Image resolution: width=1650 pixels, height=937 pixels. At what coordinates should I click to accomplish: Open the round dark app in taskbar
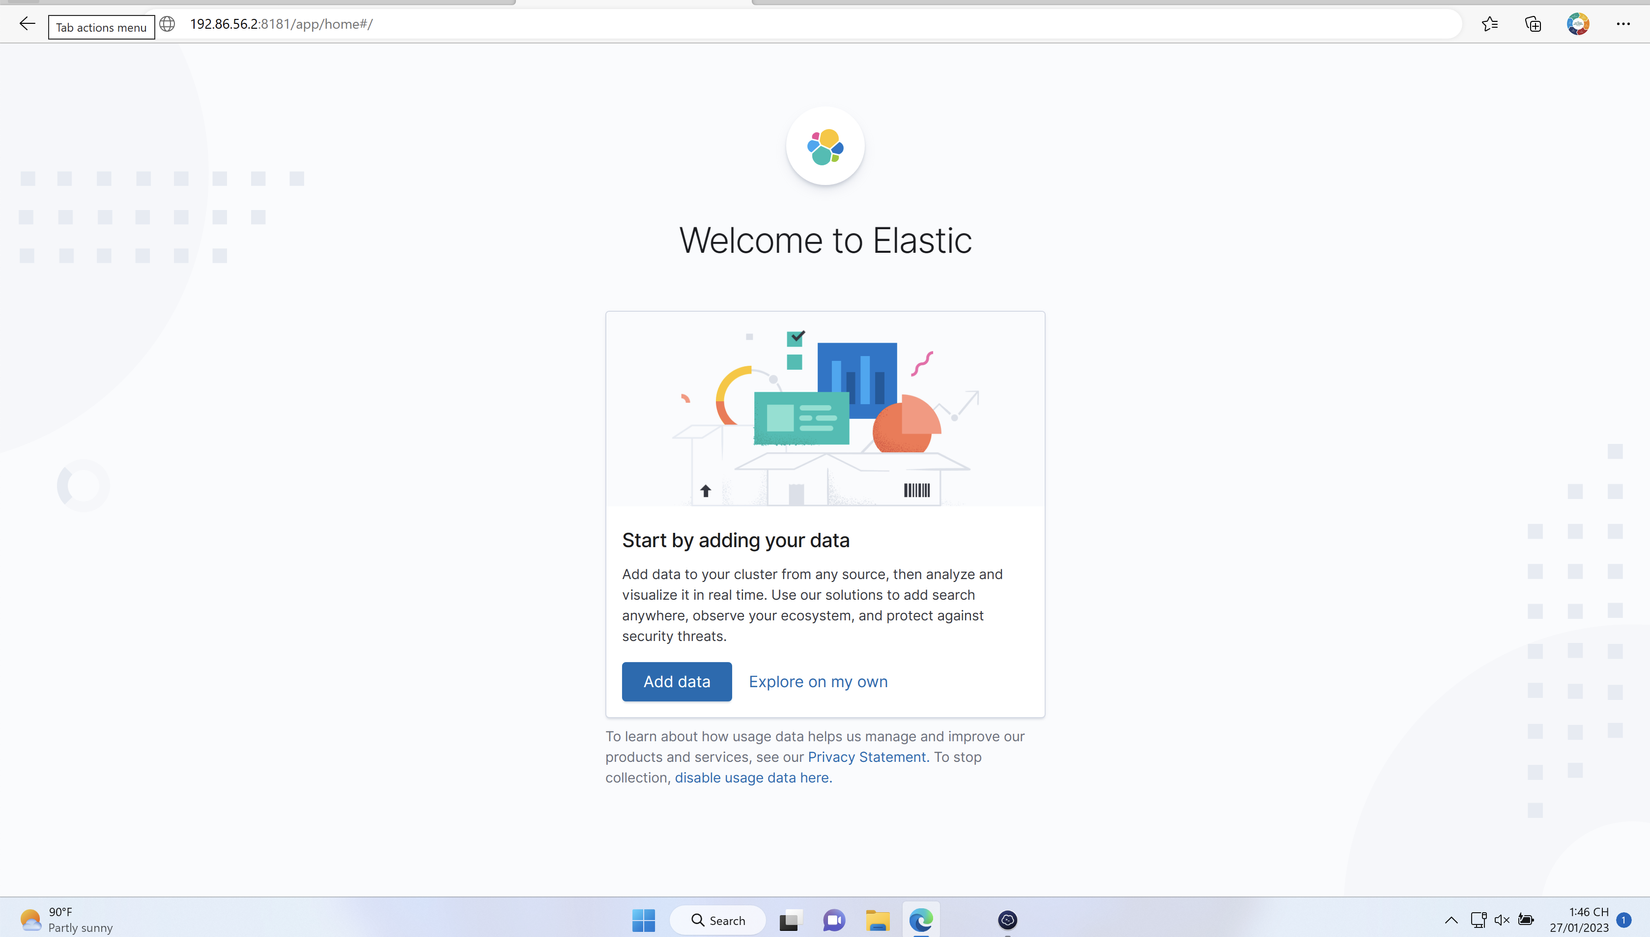click(1008, 920)
